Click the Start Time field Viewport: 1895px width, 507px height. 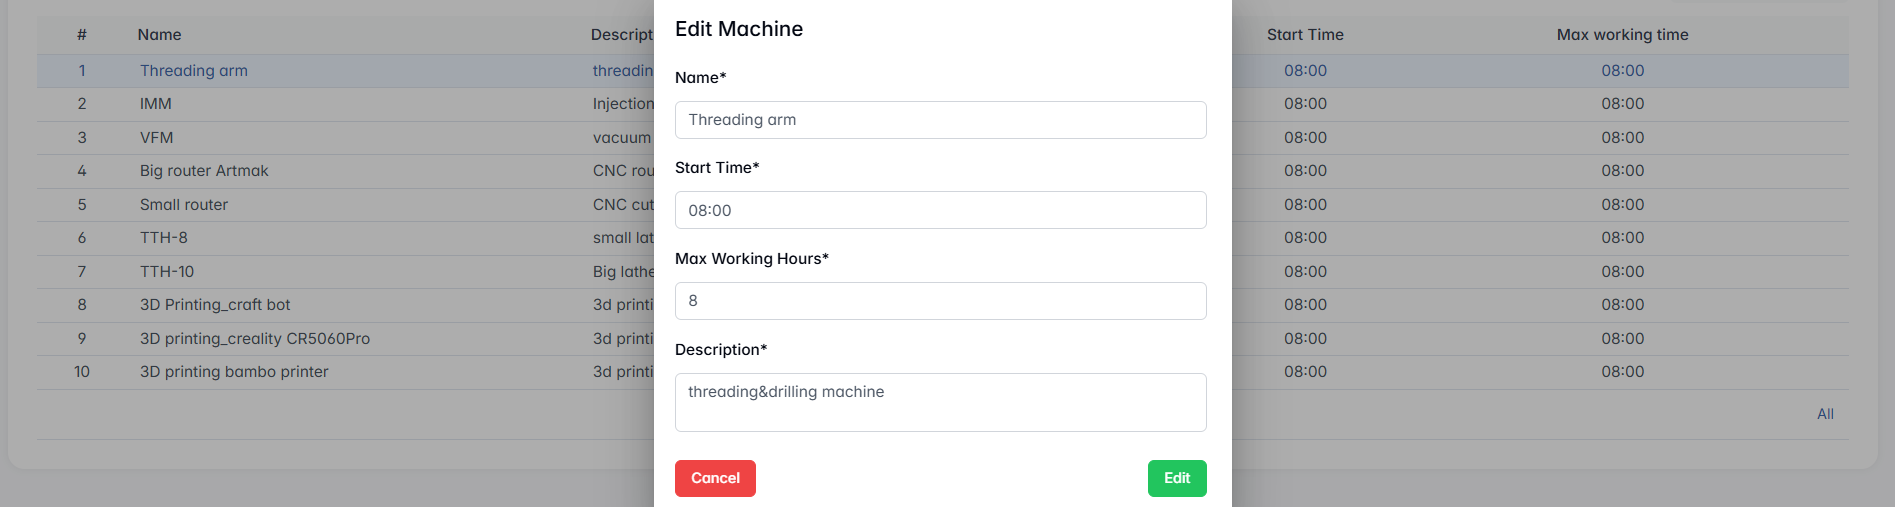point(940,210)
